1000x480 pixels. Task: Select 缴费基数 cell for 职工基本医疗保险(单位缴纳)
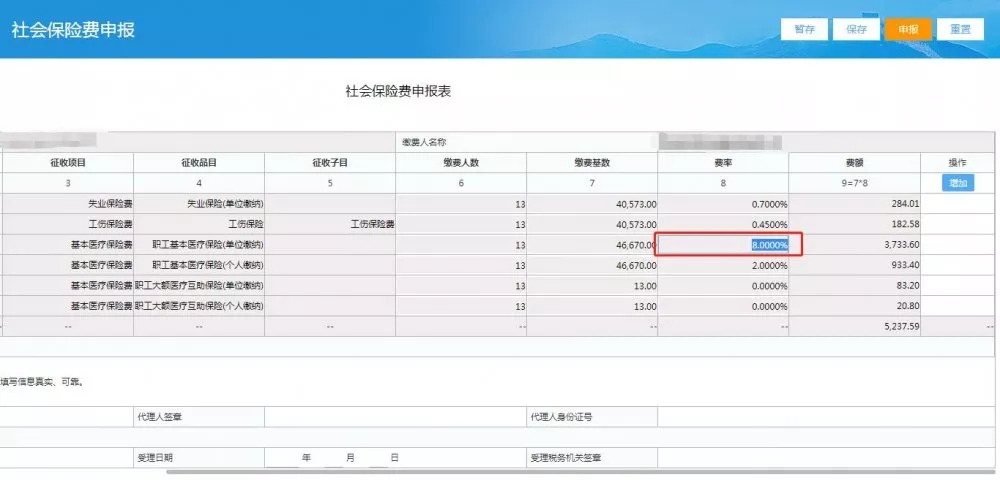pos(592,245)
